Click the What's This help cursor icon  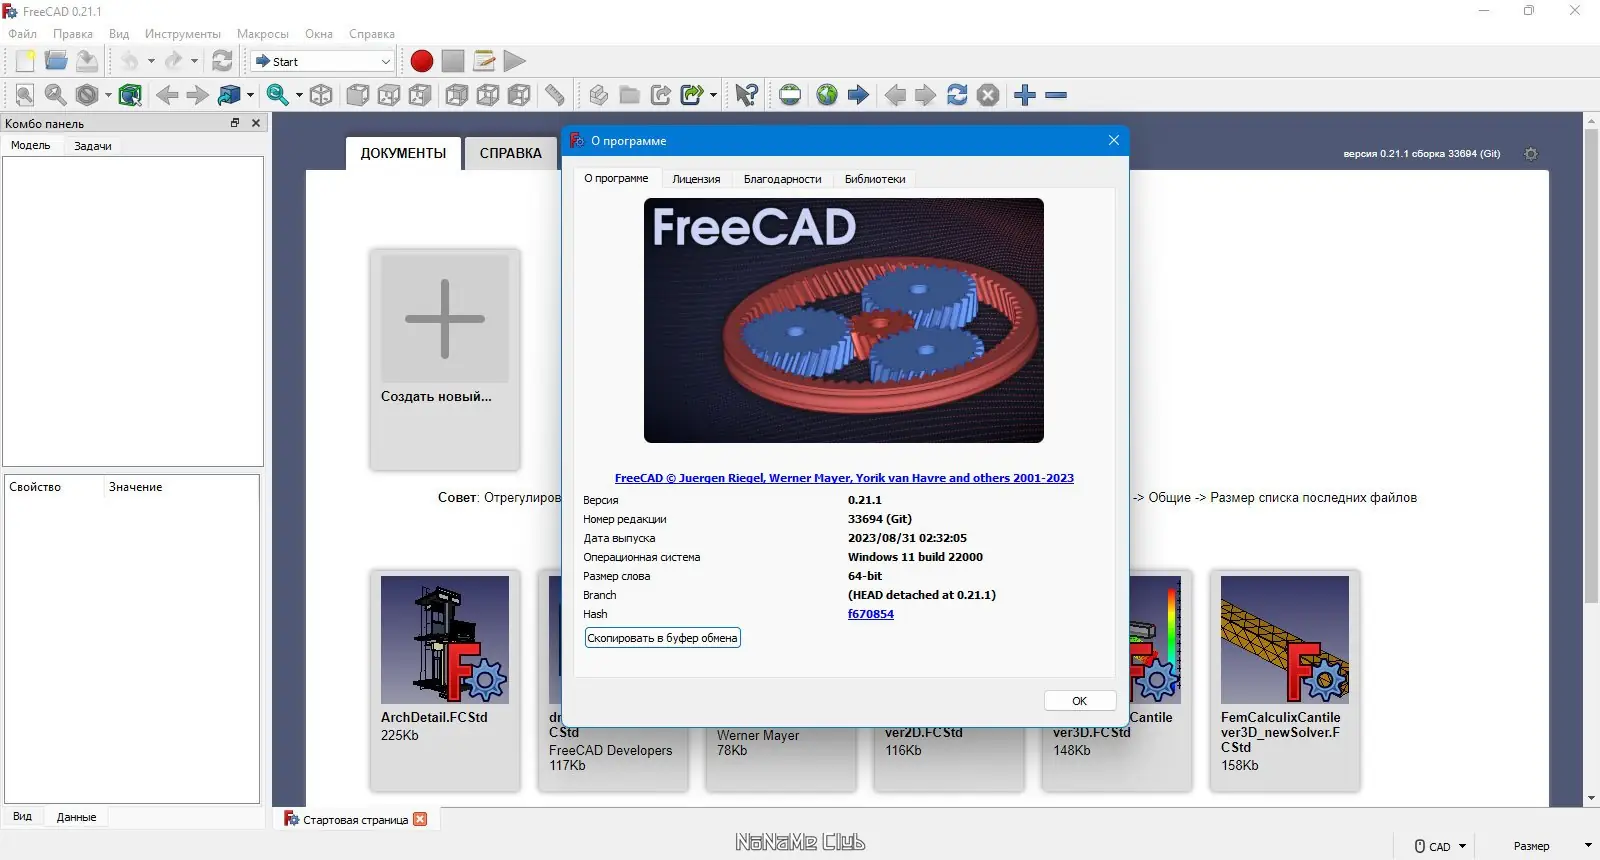coord(746,95)
